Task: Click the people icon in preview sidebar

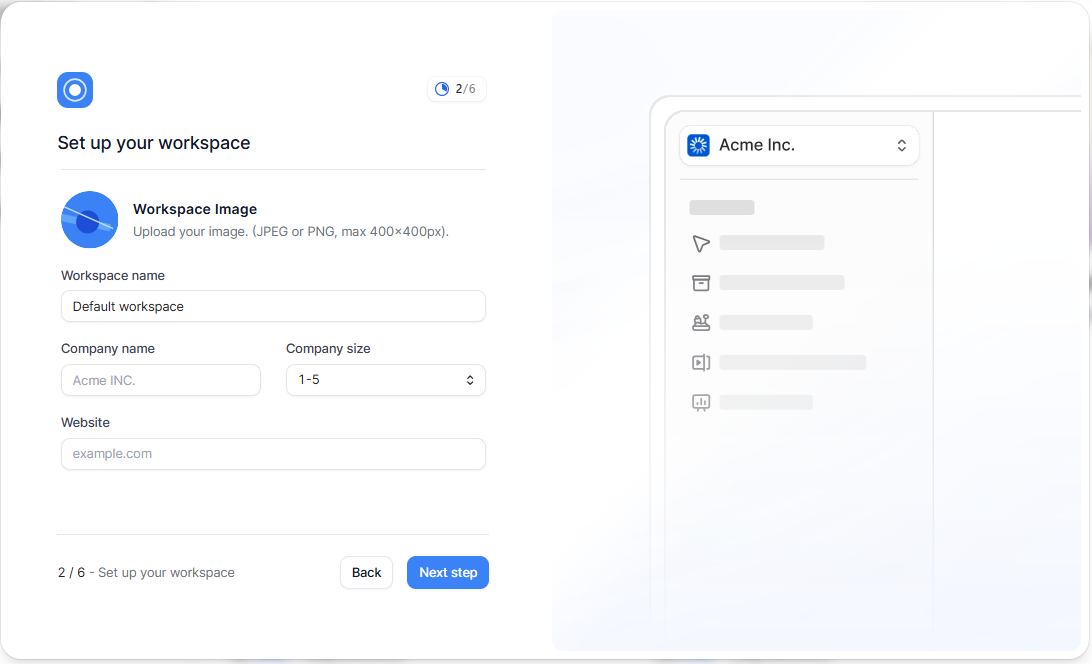Action: 701,323
